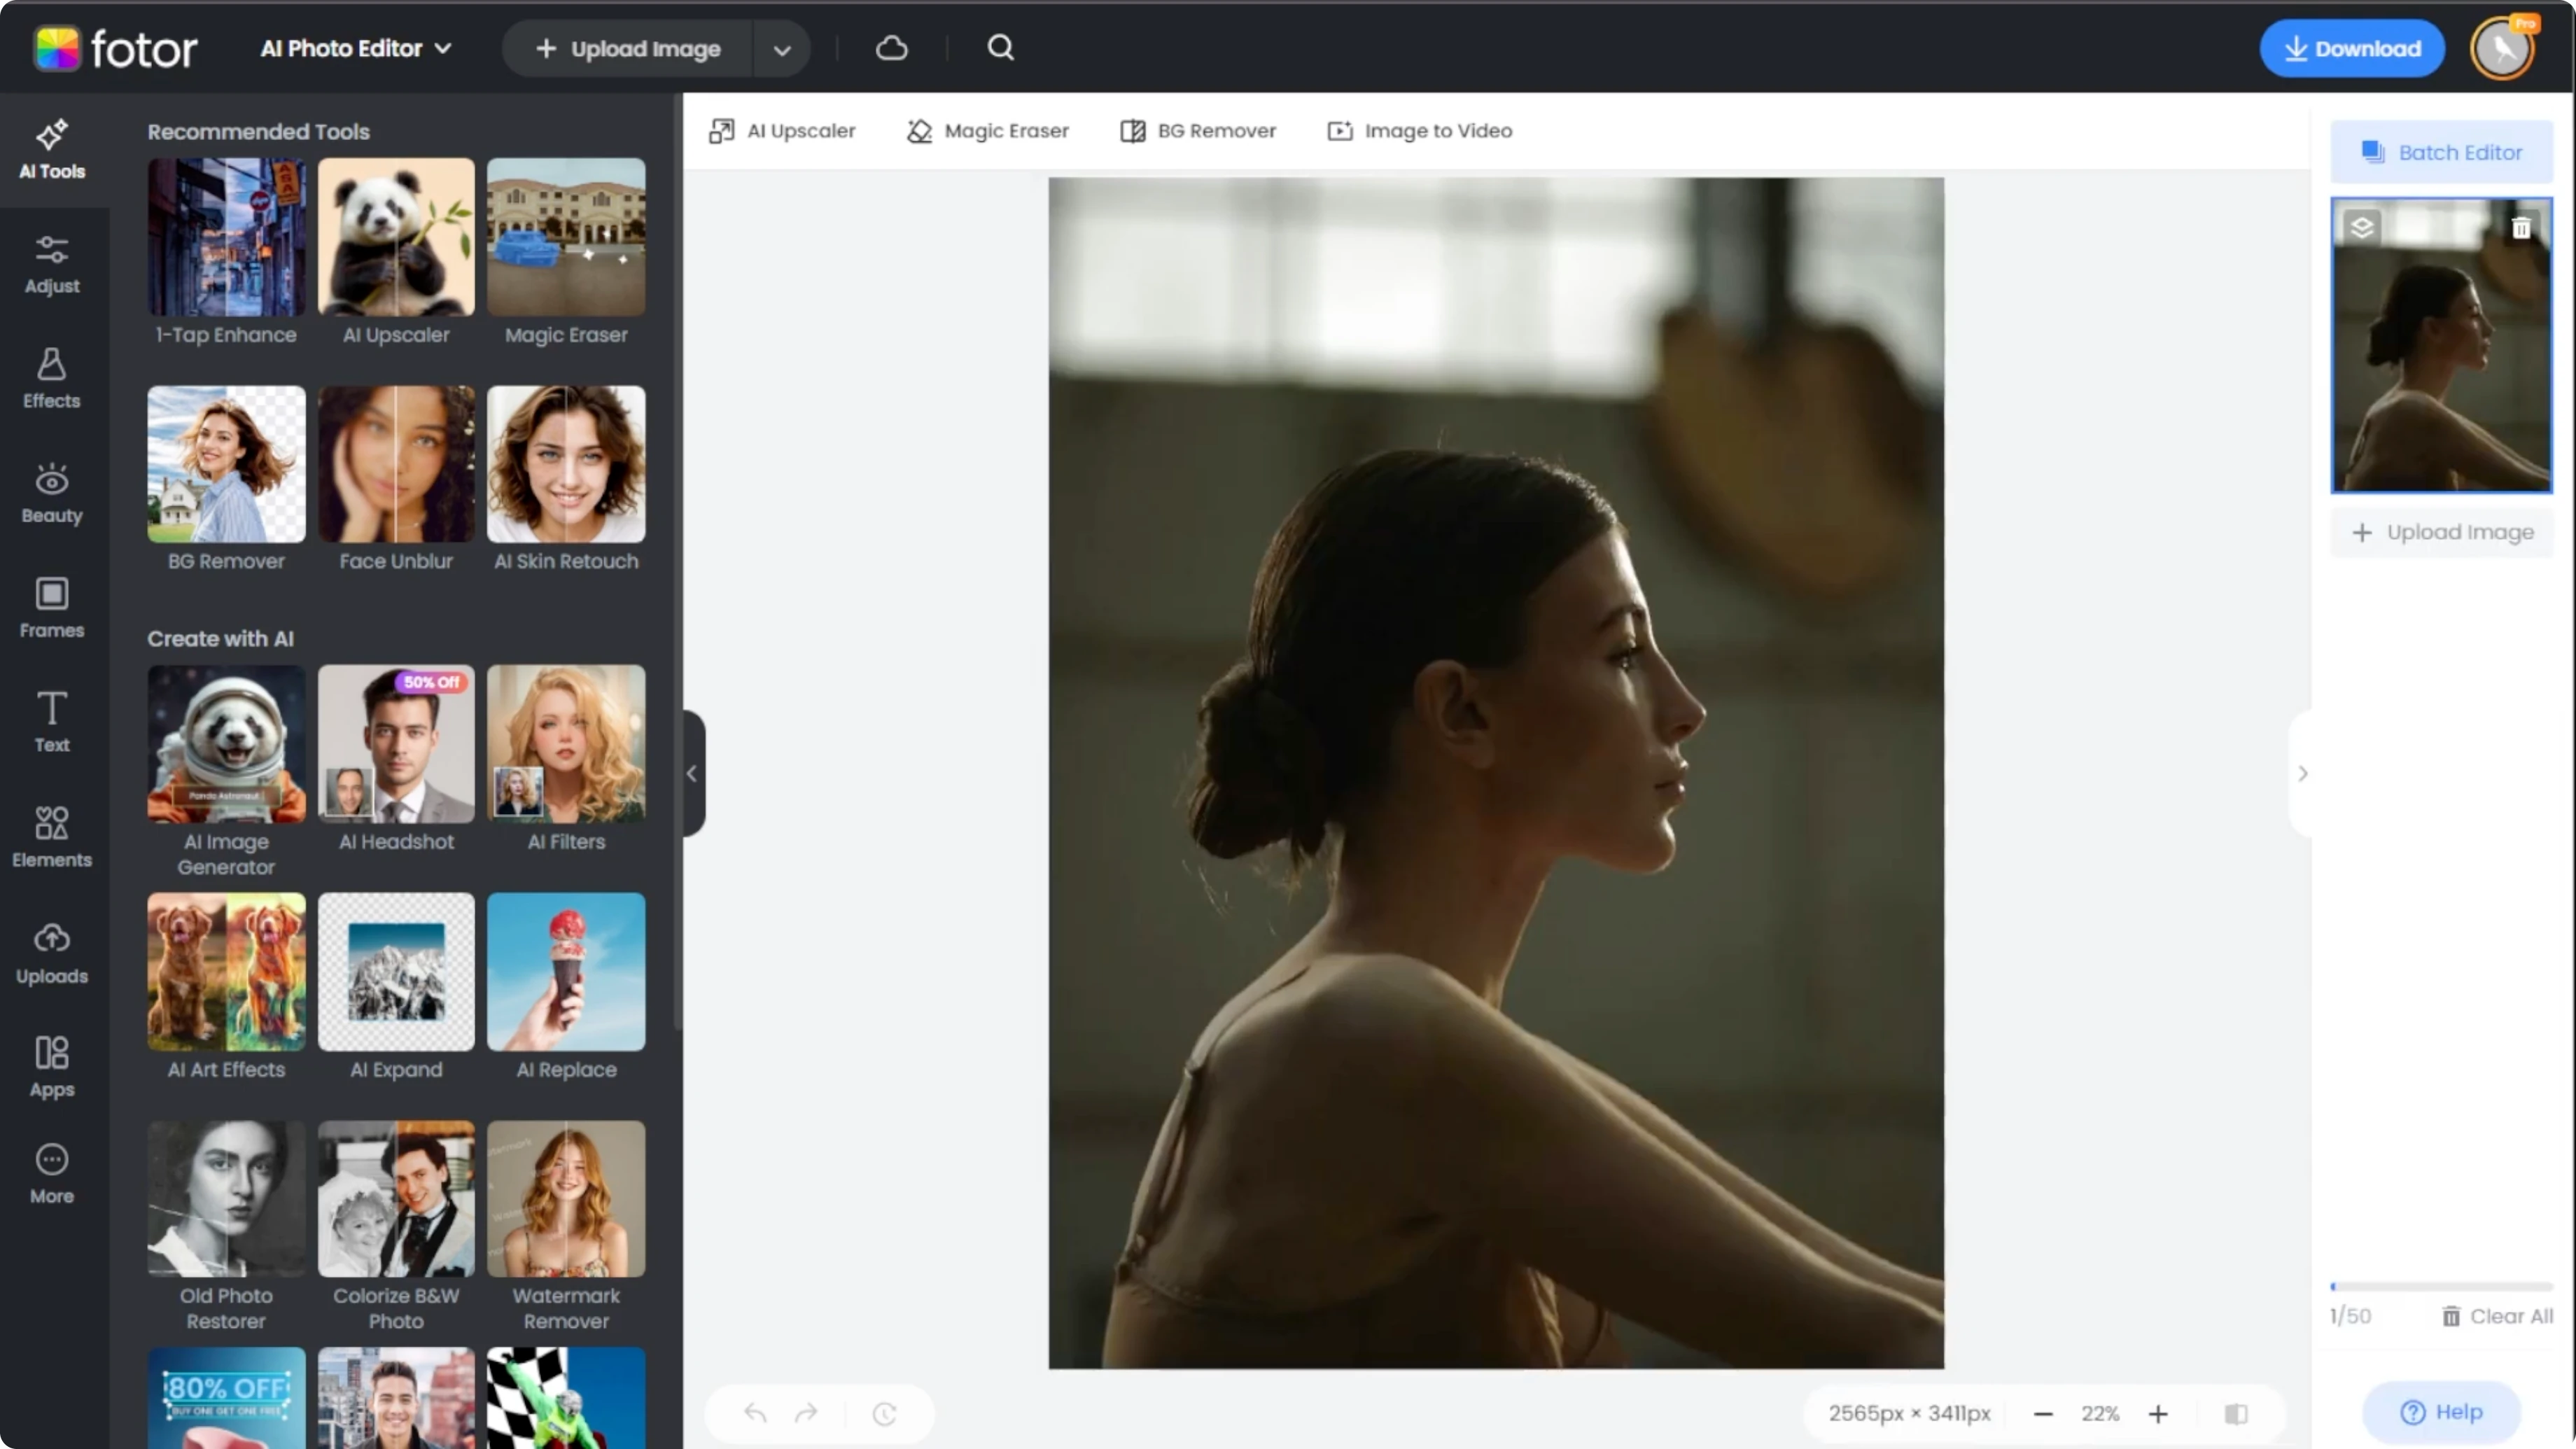
Task: Expand the Upload Image dropdown arrow
Action: coord(782,49)
